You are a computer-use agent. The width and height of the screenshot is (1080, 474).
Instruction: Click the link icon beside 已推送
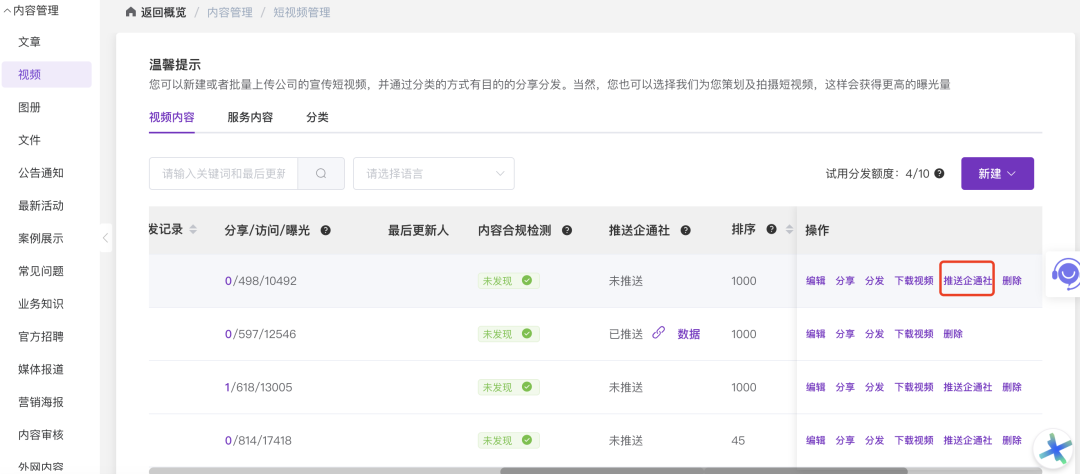pyautogui.click(x=658, y=334)
